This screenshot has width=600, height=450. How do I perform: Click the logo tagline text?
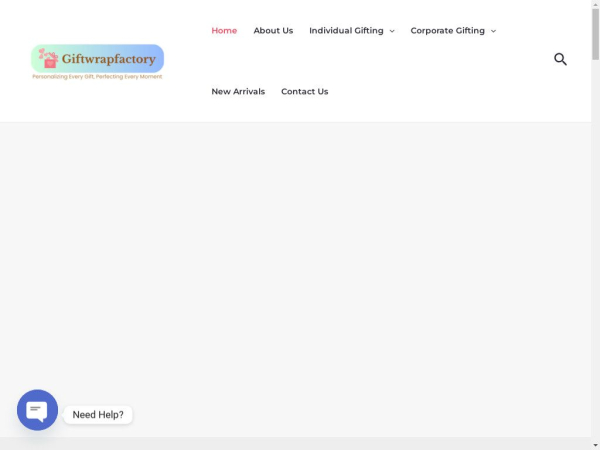[x=97, y=77]
